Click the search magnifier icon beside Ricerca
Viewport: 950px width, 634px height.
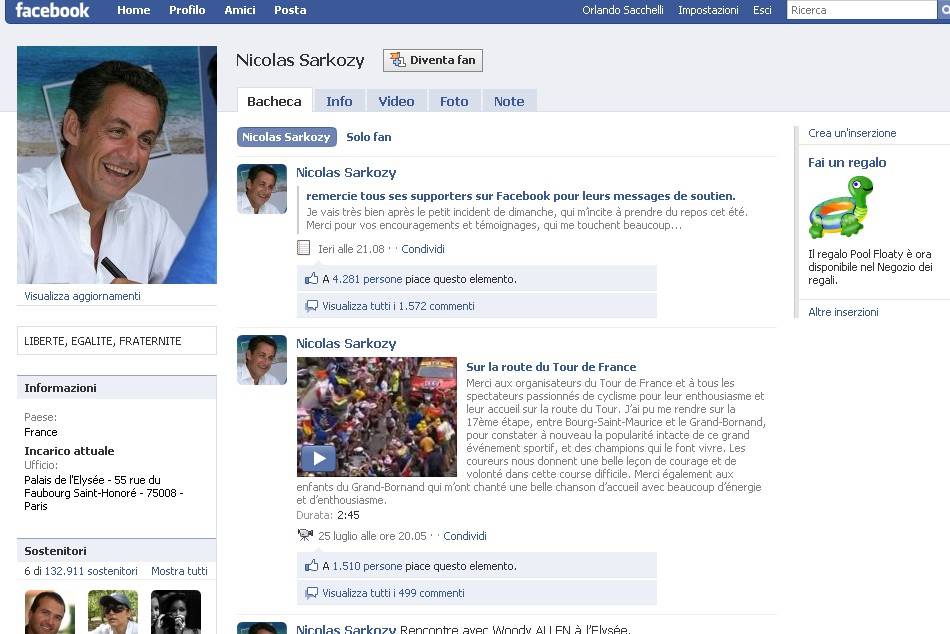click(x=945, y=10)
